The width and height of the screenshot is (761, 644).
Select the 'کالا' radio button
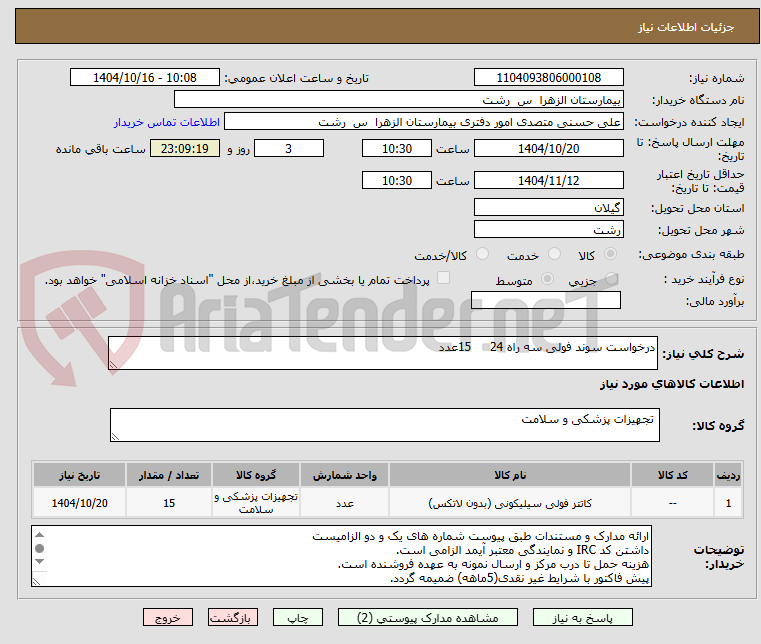pos(610,254)
